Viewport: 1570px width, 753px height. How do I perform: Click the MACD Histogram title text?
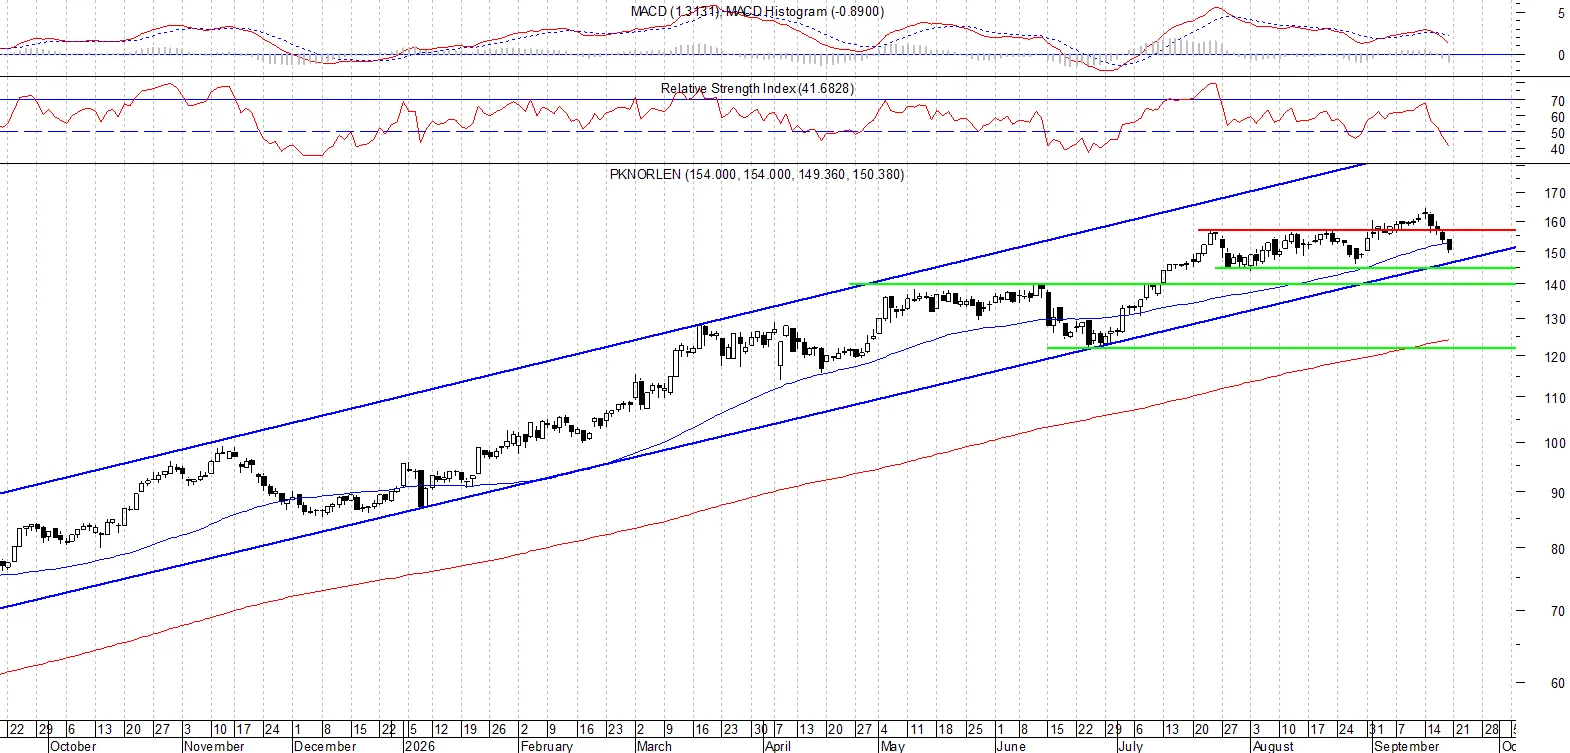[x=805, y=11]
